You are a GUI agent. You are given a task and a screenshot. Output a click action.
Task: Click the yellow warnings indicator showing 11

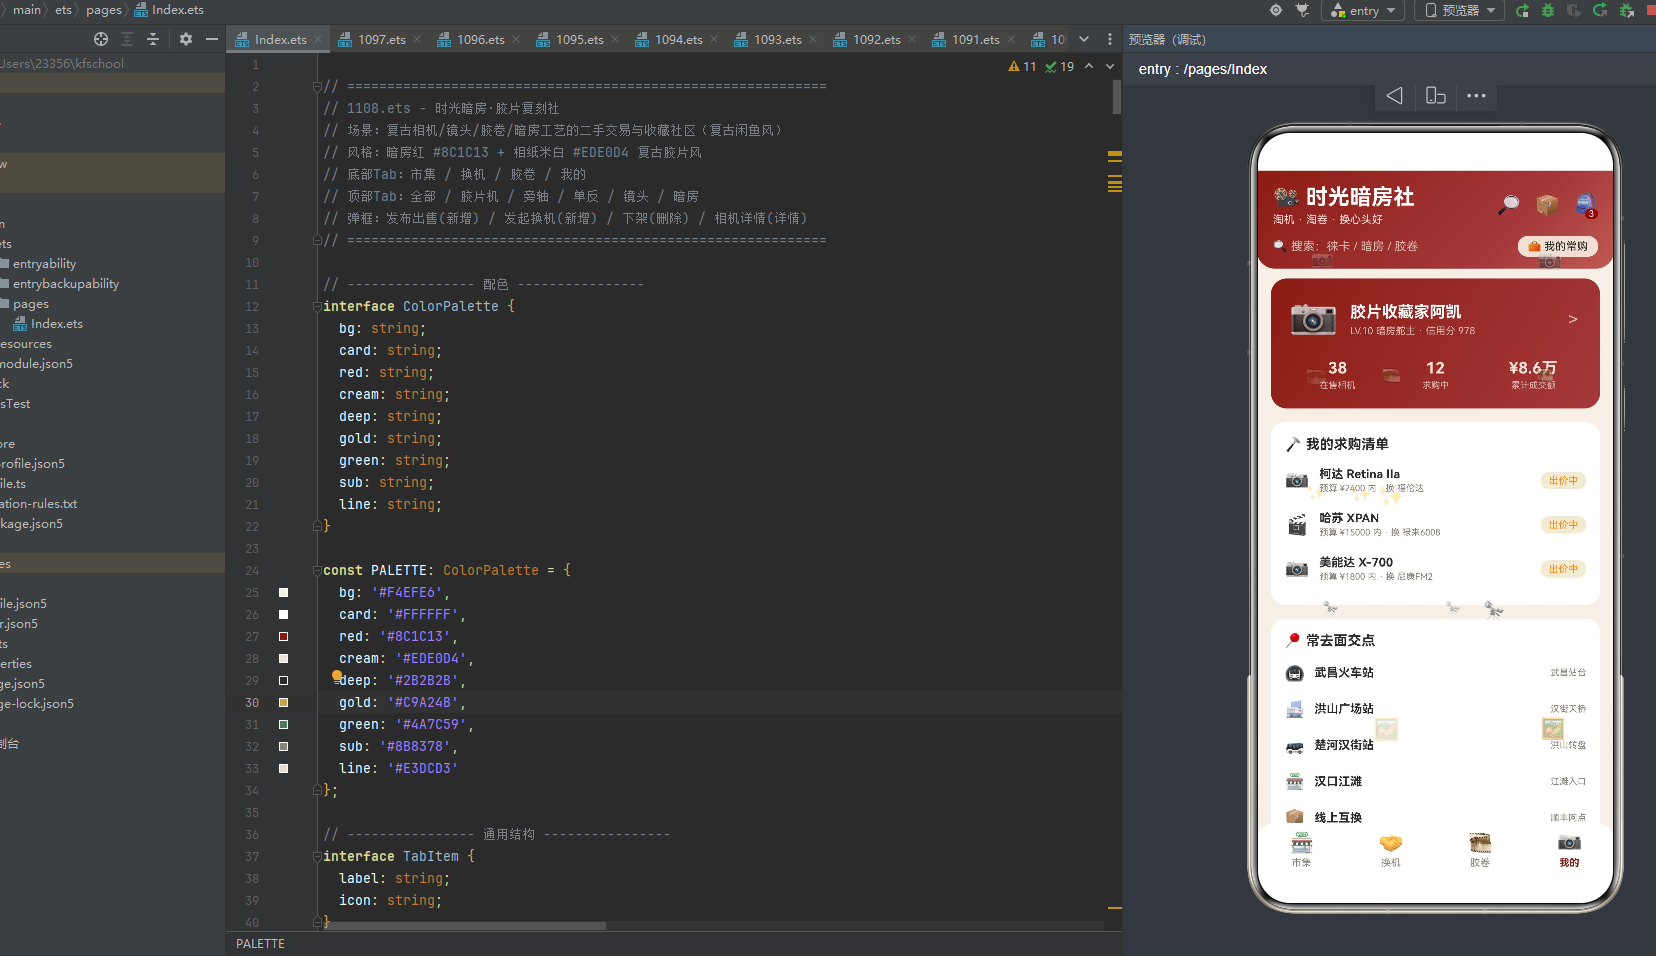(1022, 66)
